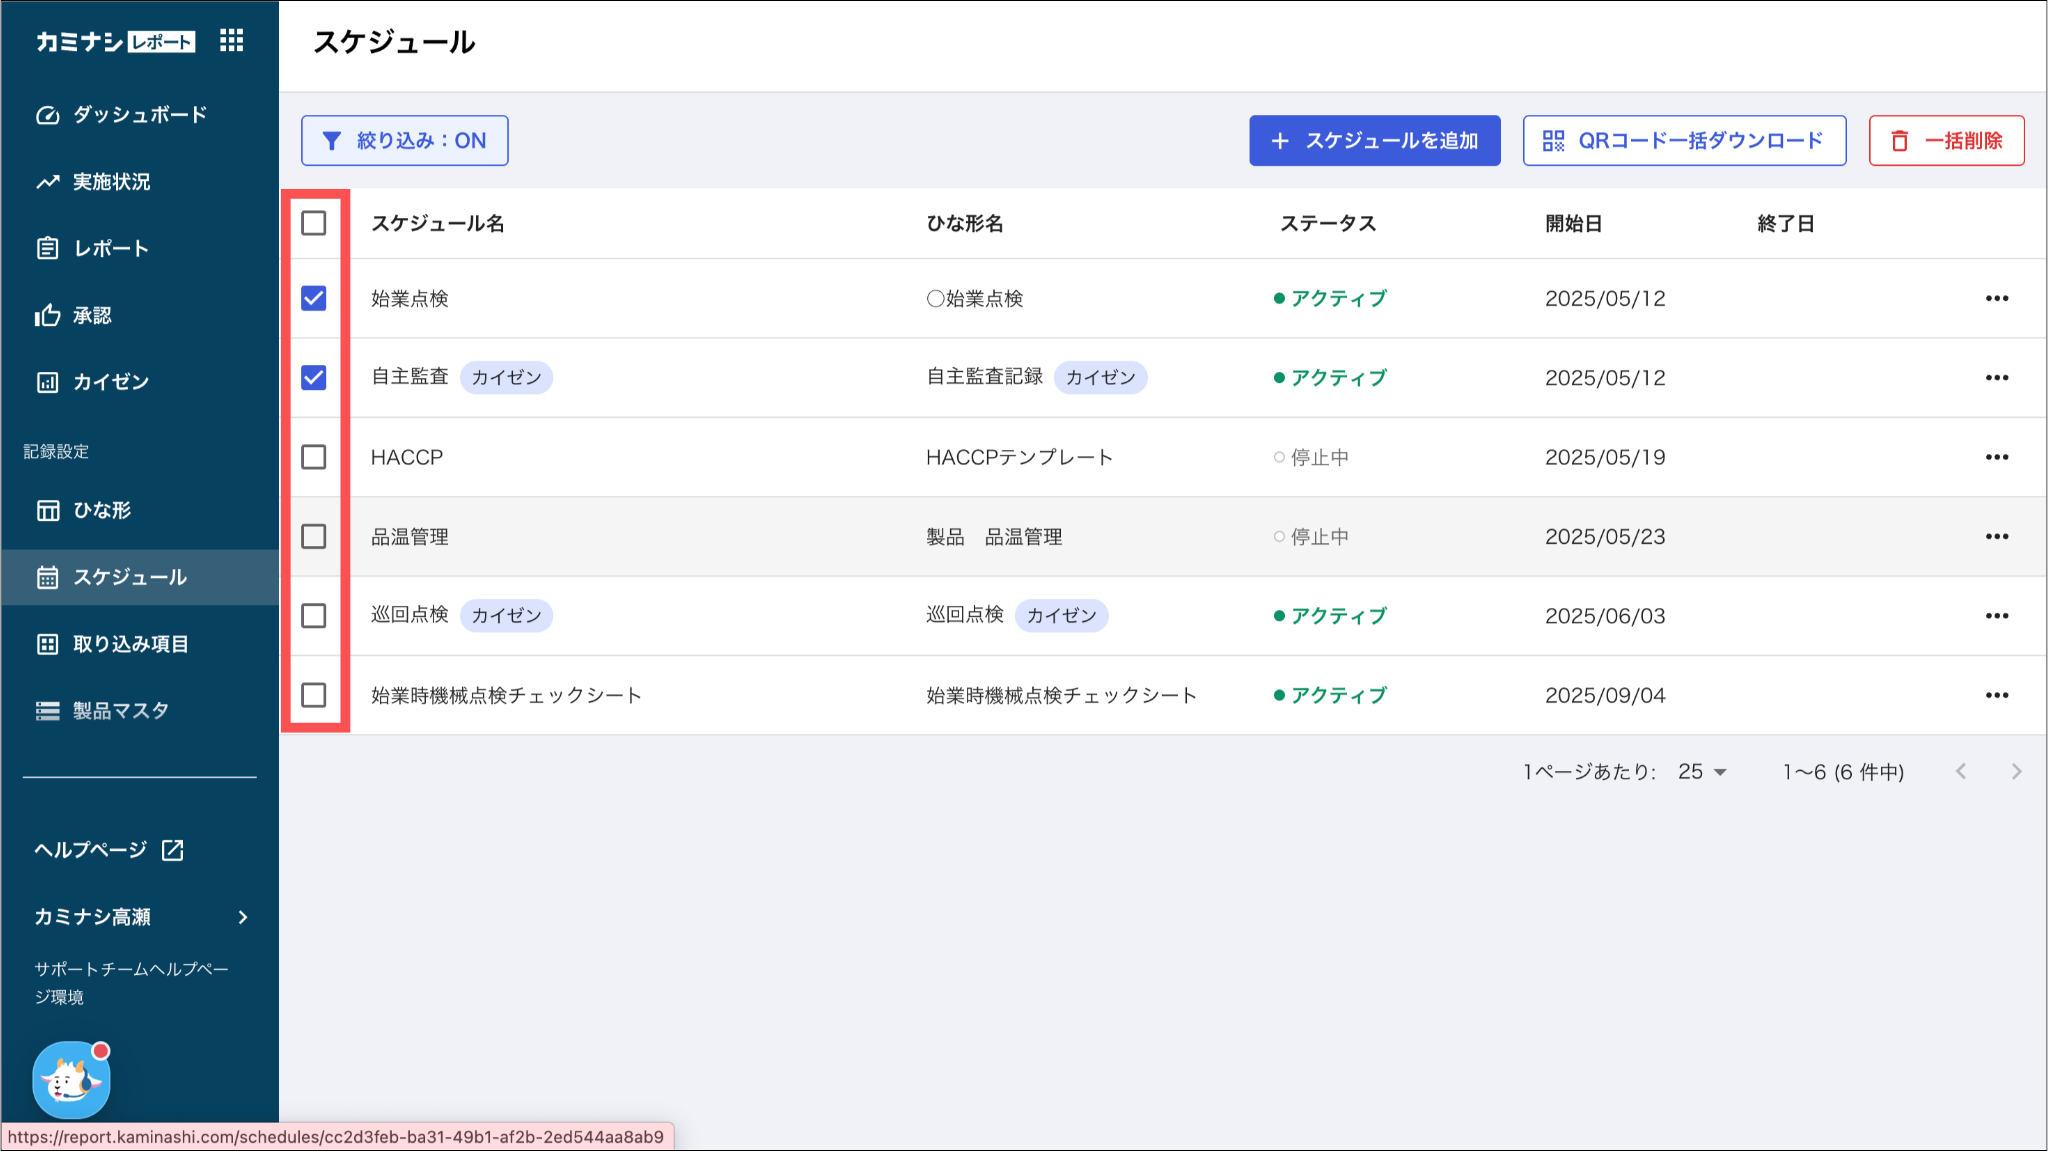
Task: Open the 承認 thumbs-up icon
Action: 47,316
